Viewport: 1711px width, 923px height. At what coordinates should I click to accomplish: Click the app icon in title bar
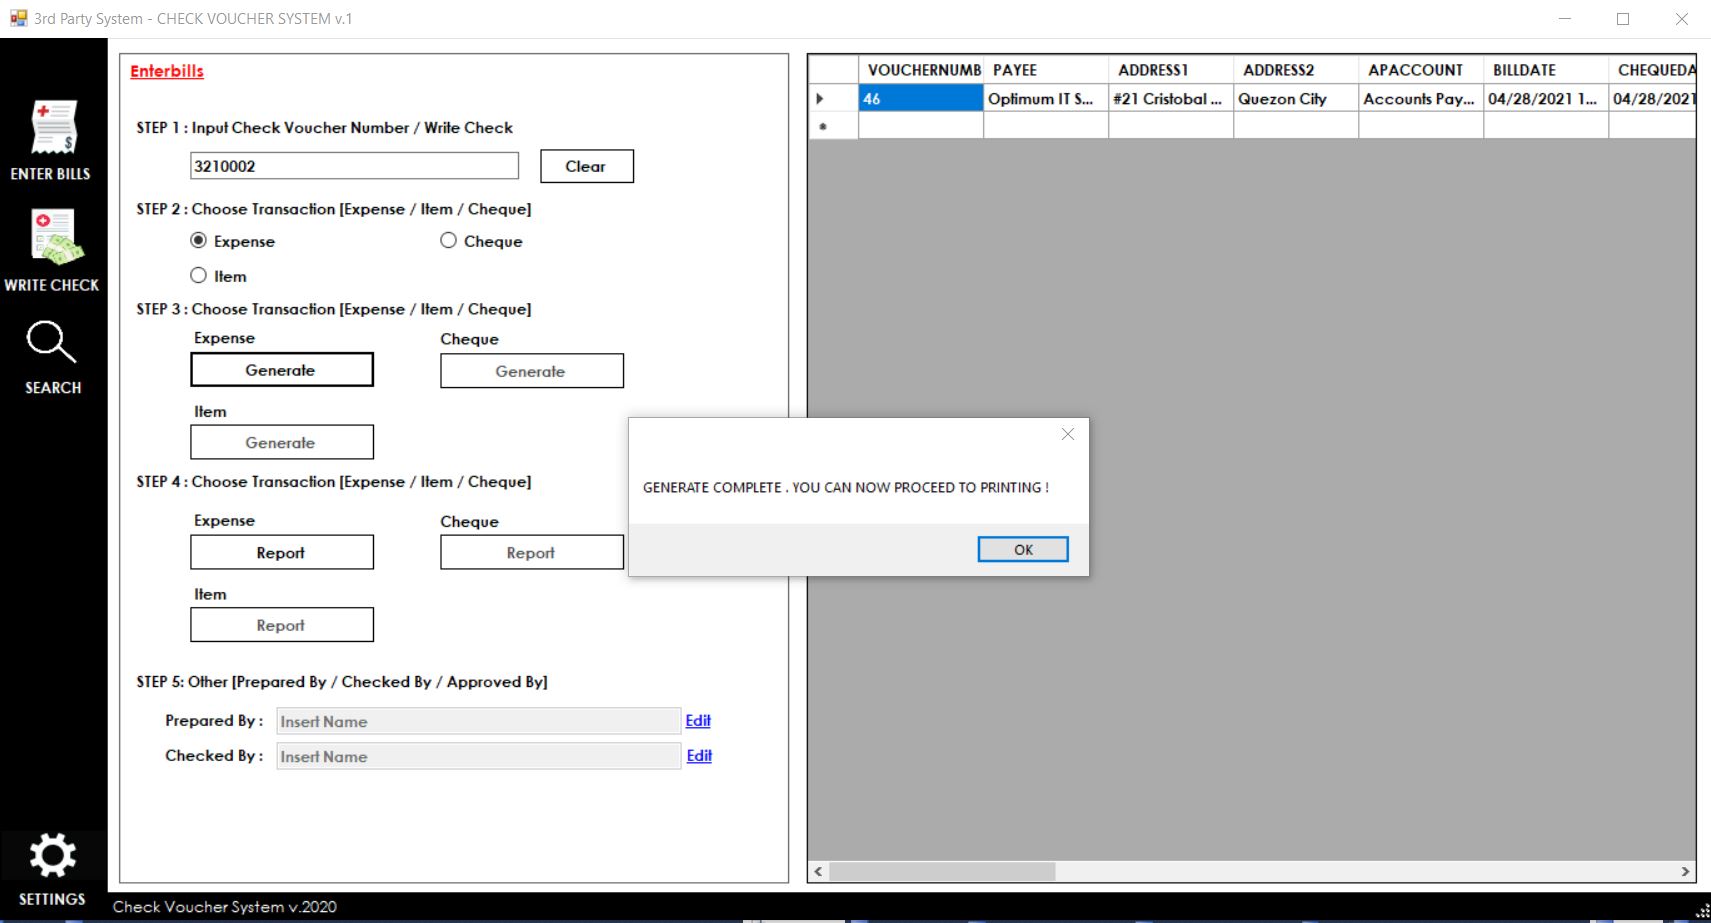point(18,18)
